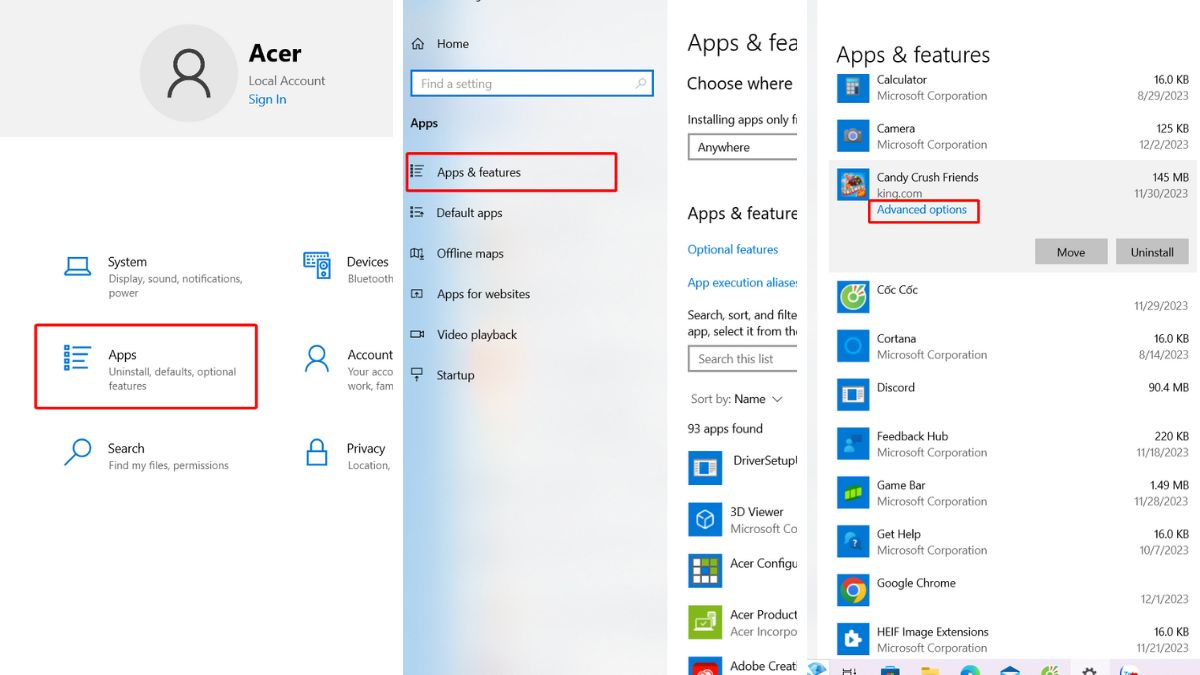This screenshot has height=675, width=1200.
Task: Click the Acer user avatar picture
Action: click(x=189, y=74)
